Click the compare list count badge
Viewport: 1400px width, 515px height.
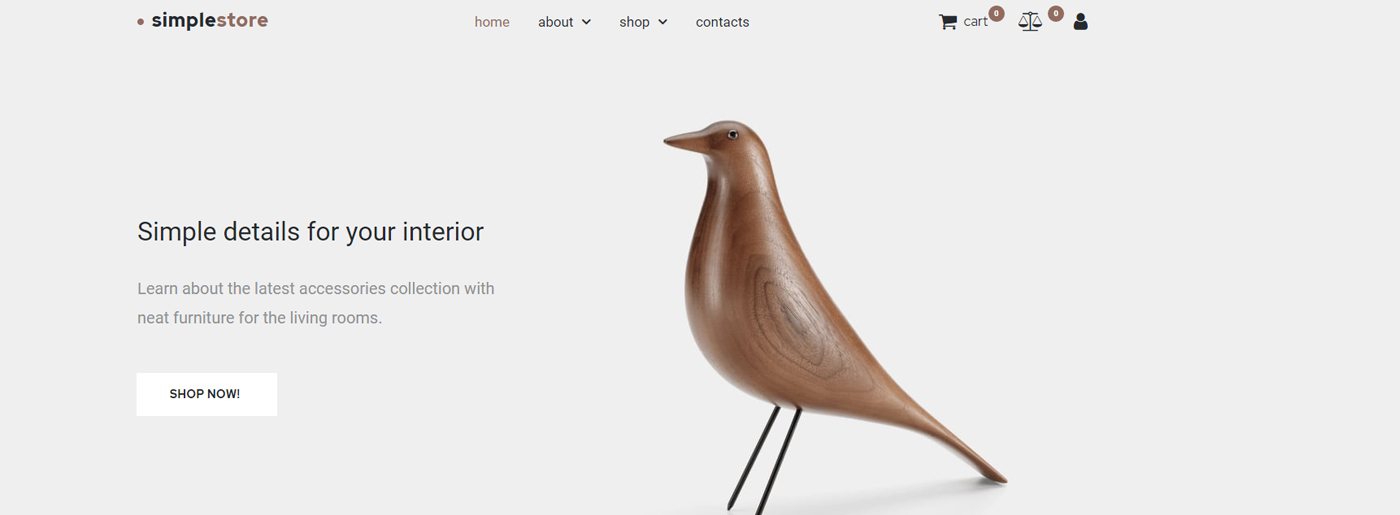click(x=1056, y=13)
